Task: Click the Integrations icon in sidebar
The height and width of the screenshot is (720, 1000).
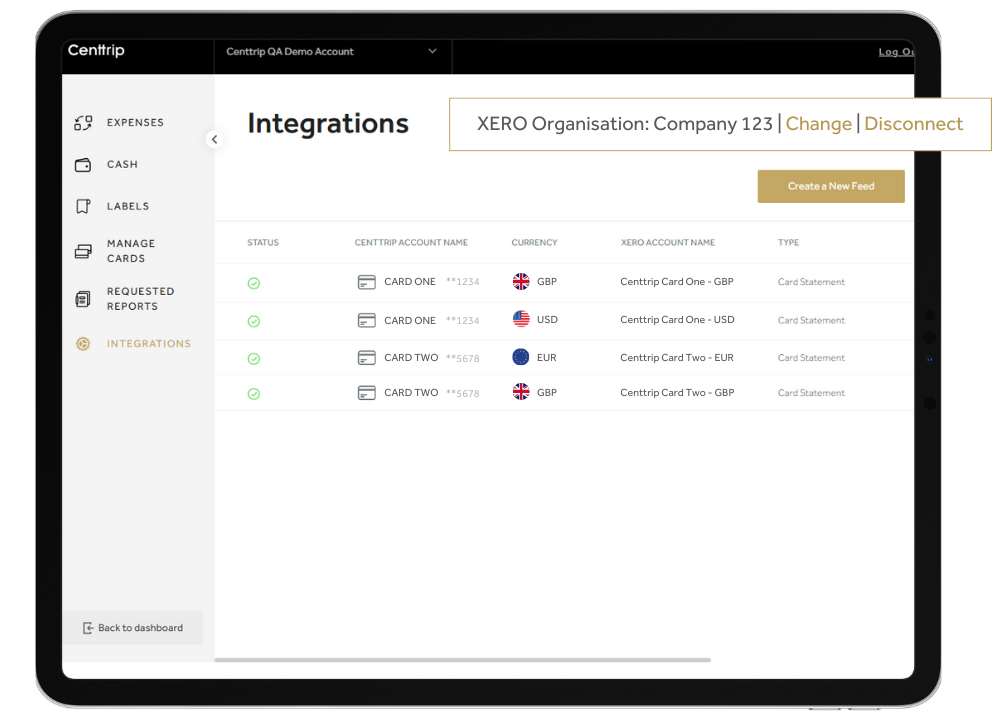Action: point(83,344)
